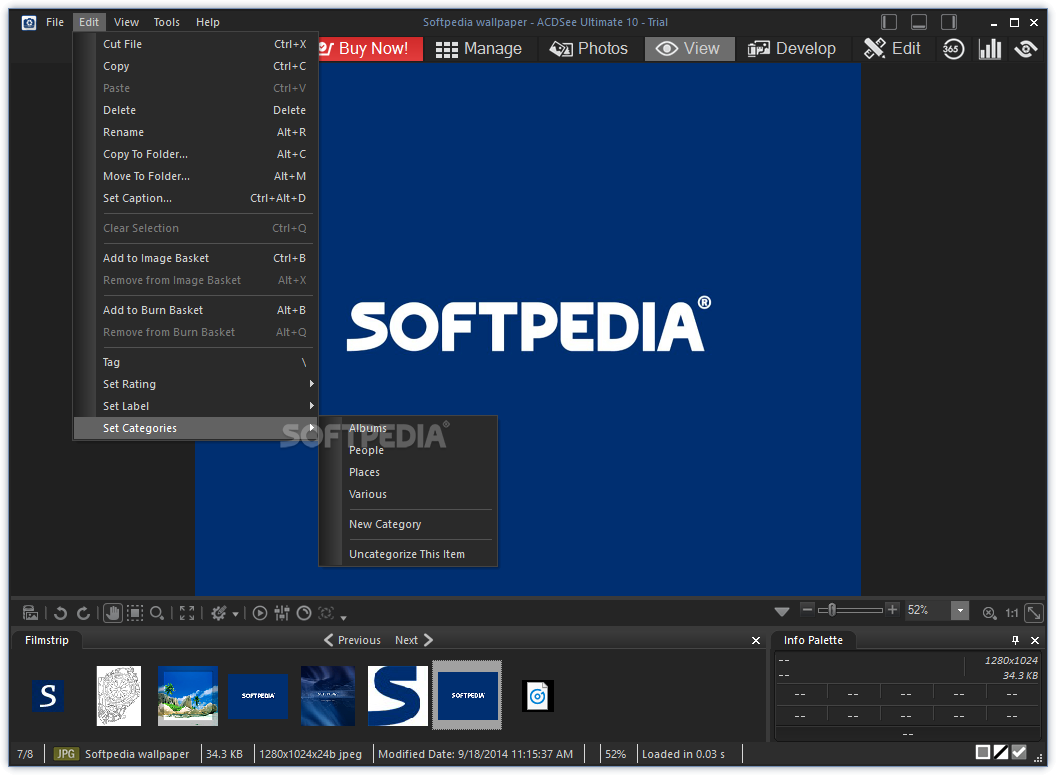Click the ACDSee application logo icon
This screenshot has height=775, width=1056.
[28, 23]
